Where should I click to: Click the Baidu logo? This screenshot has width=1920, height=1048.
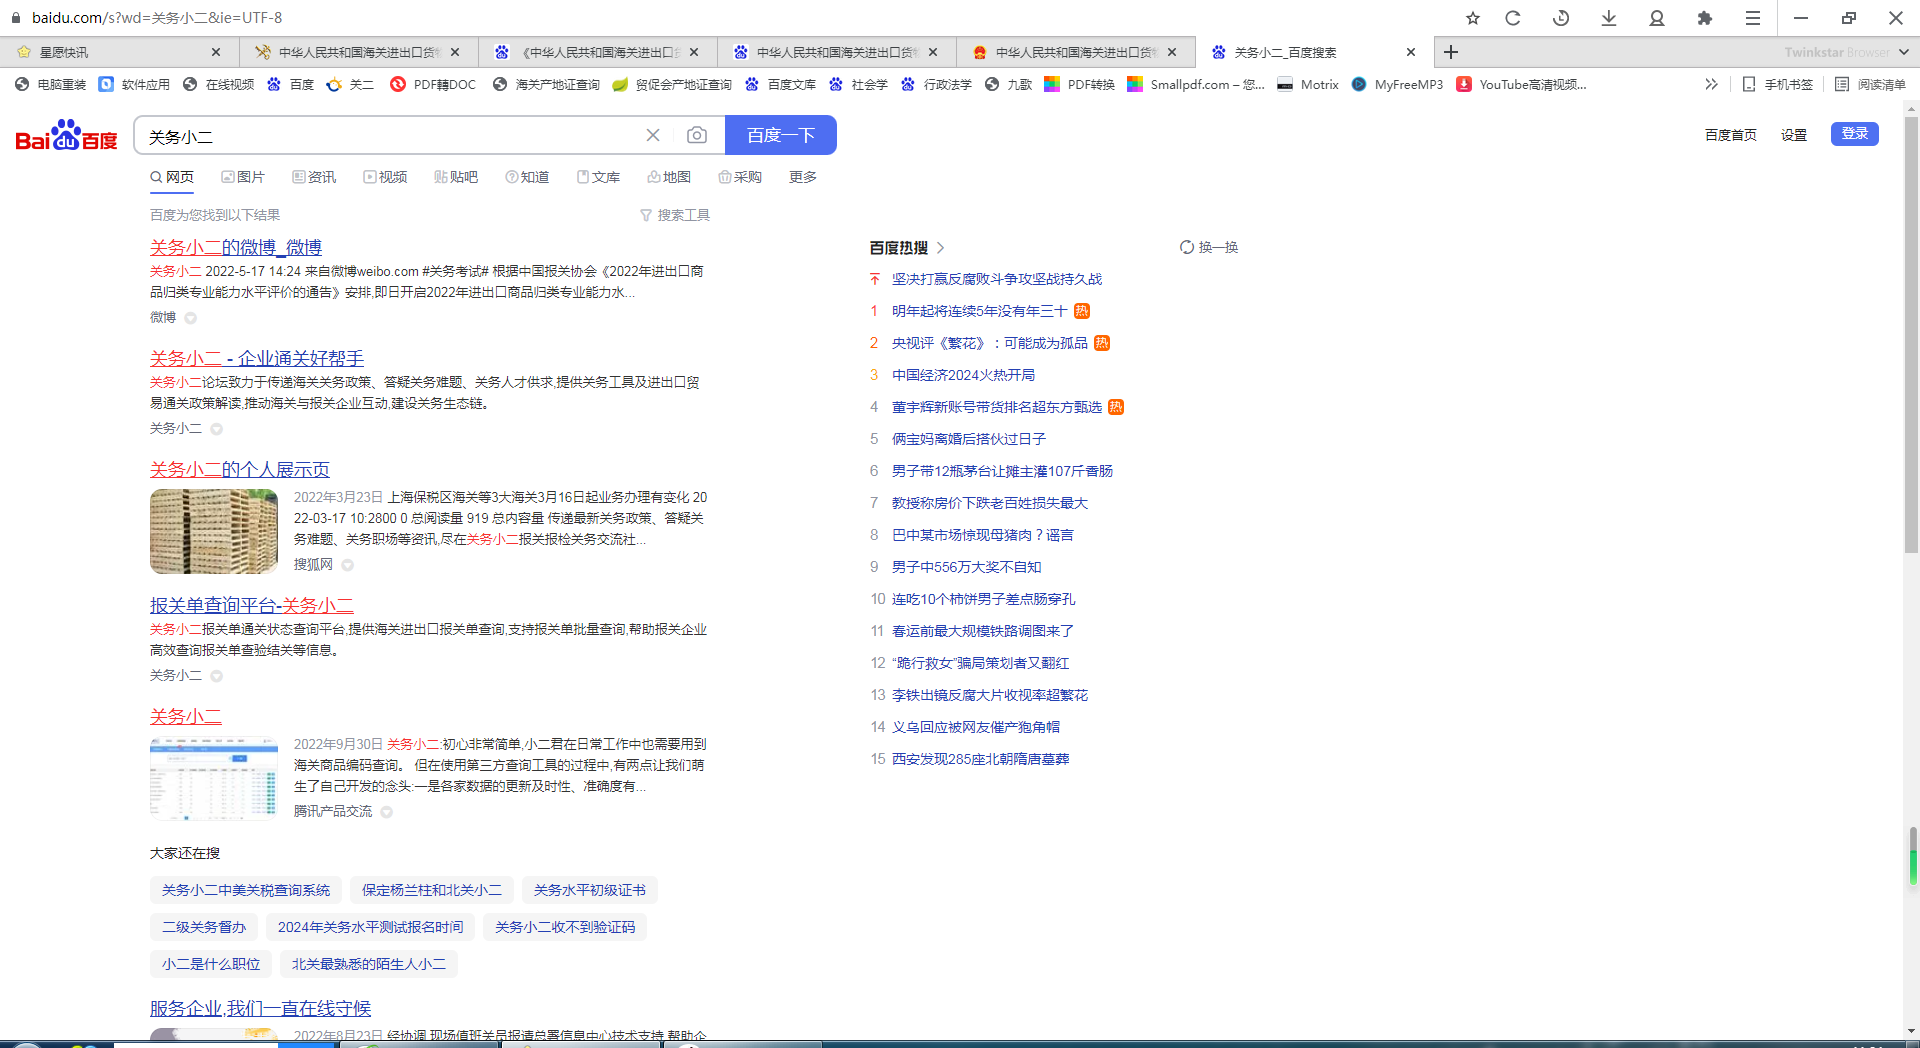tap(66, 135)
